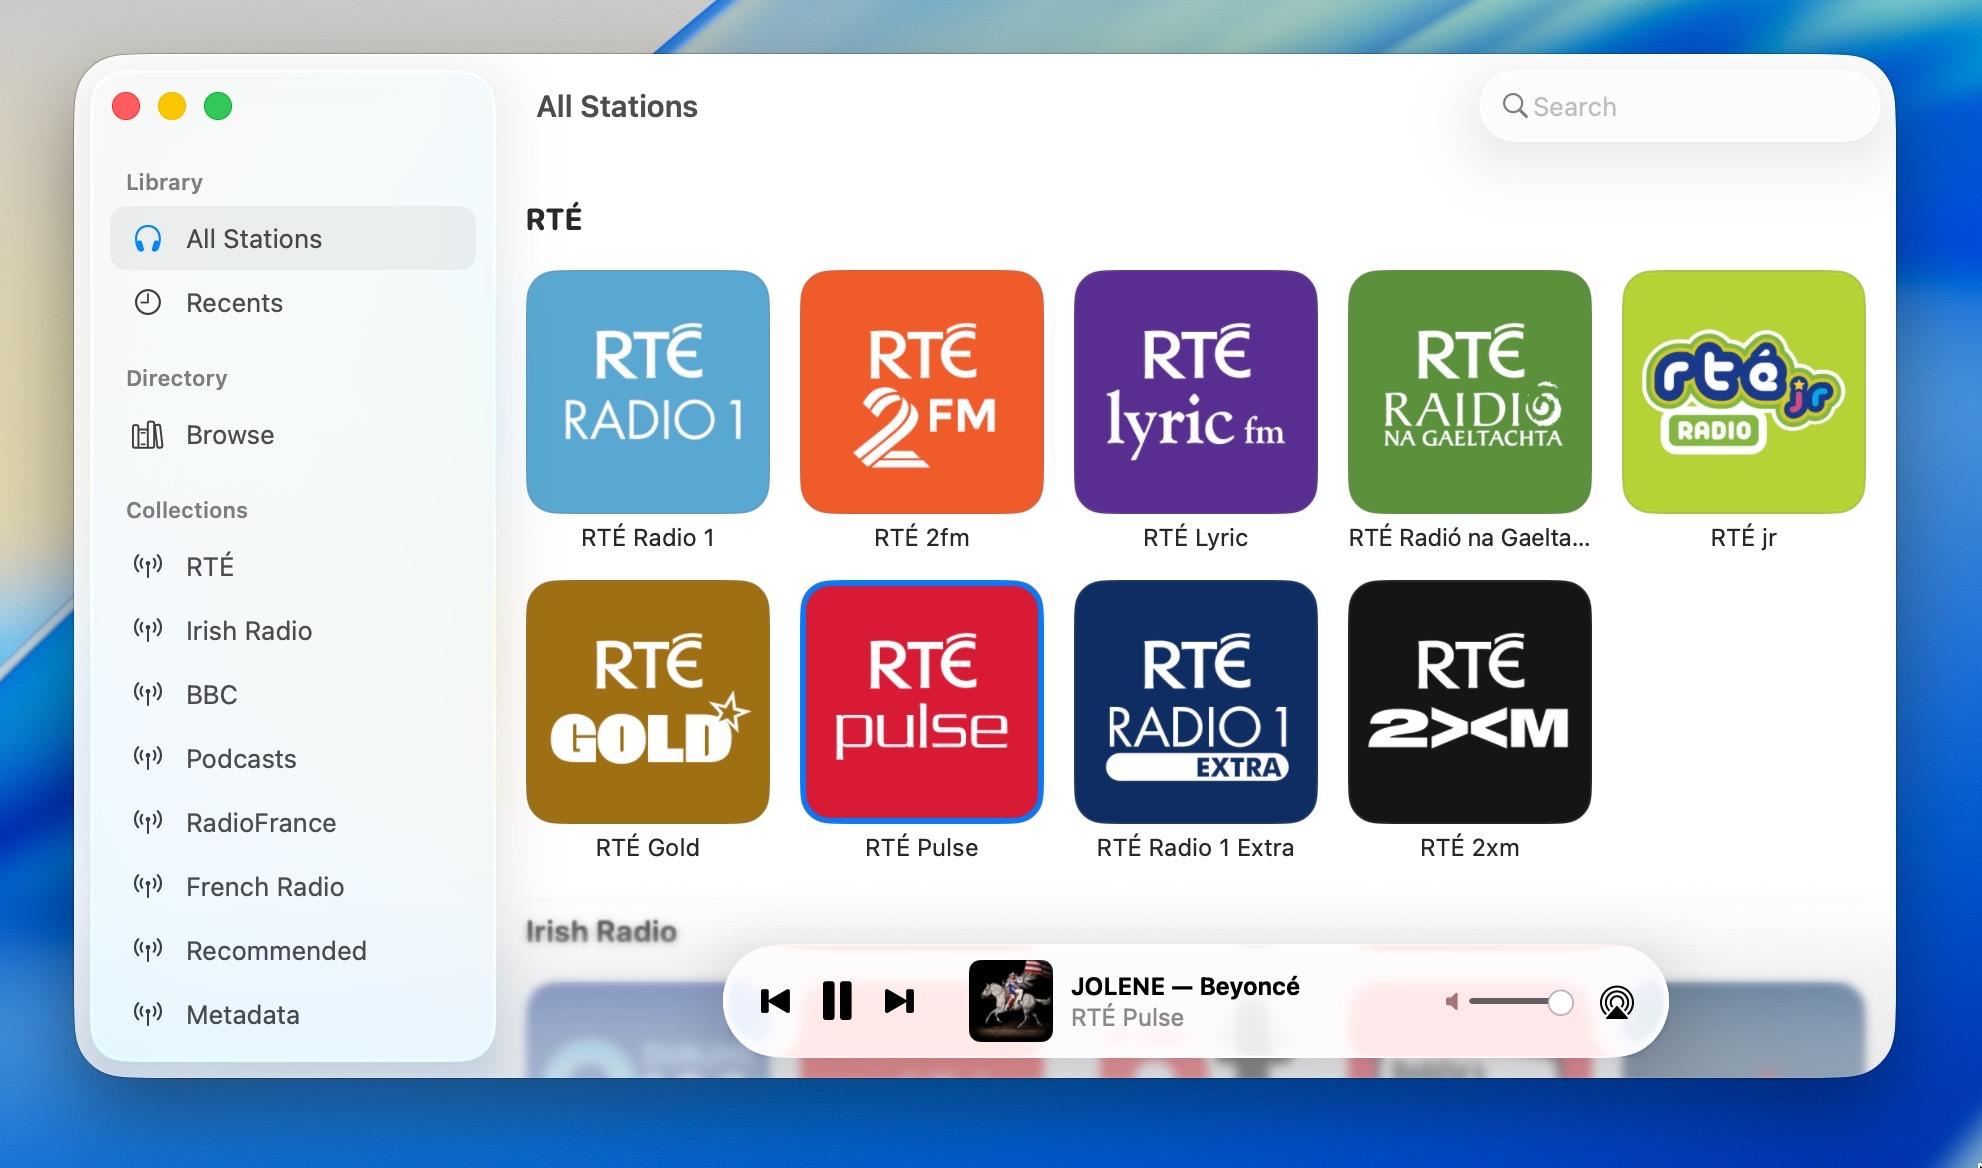Viewport: 1982px width, 1168px height.
Task: Play the RTÉ jr Radio tile
Action: (1744, 392)
